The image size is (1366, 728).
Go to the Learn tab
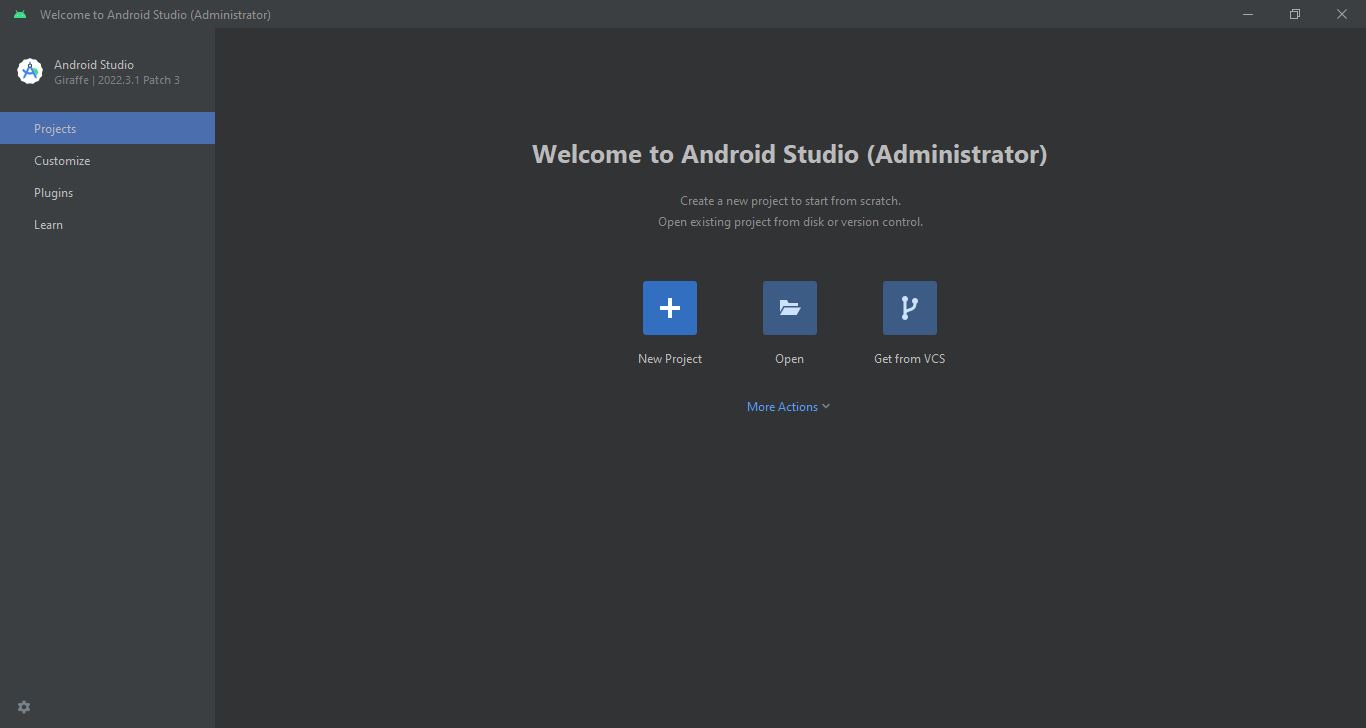(107, 224)
